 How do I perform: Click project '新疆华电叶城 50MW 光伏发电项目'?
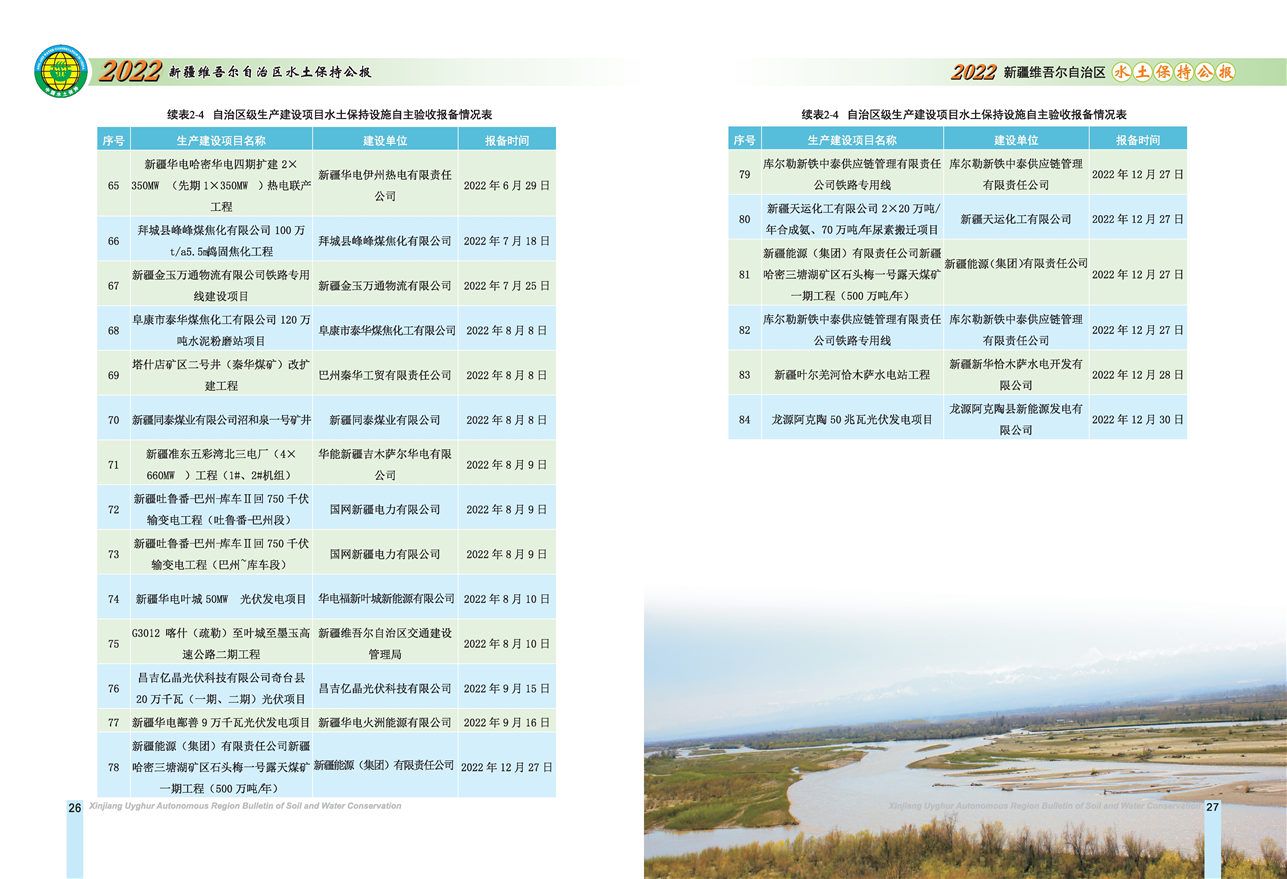click(x=221, y=599)
